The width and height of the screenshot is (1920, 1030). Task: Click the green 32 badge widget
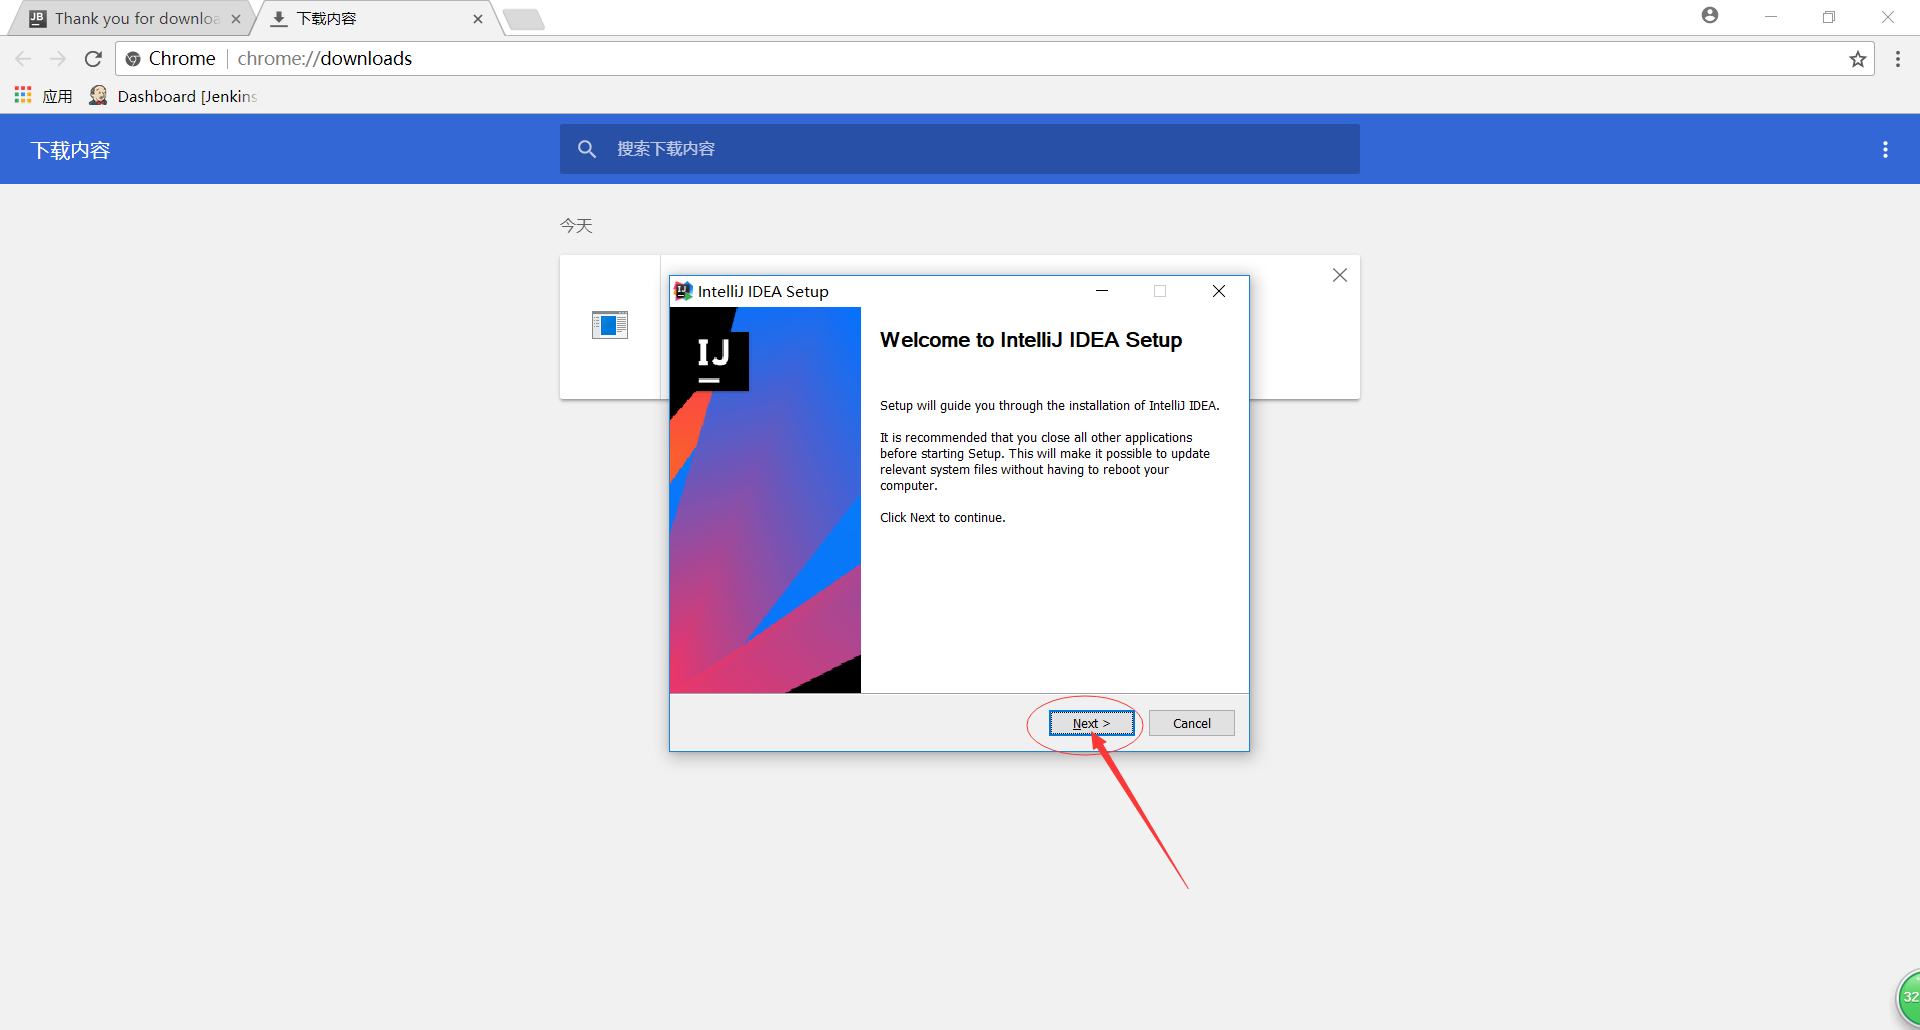pos(1910,997)
